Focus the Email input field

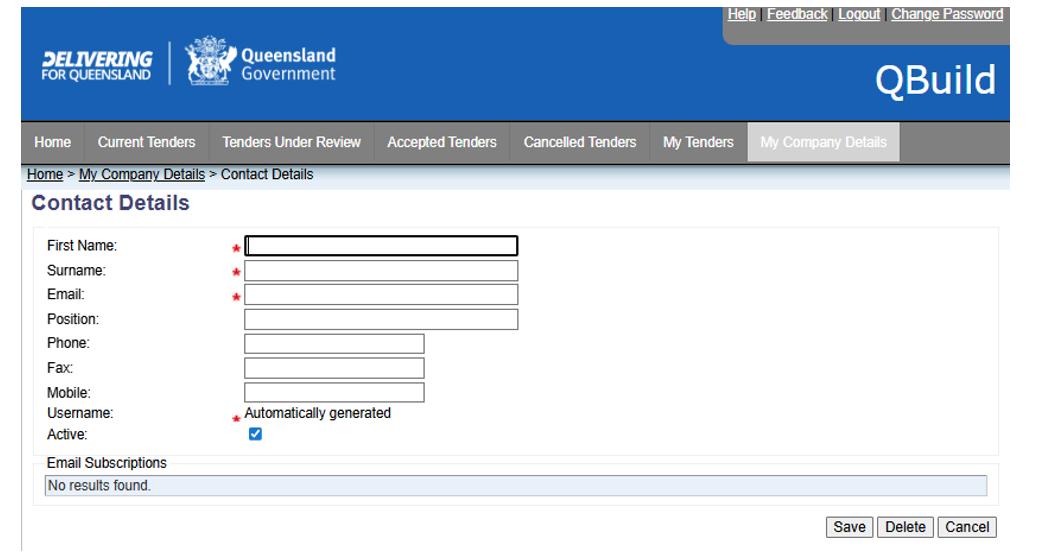[381, 295]
